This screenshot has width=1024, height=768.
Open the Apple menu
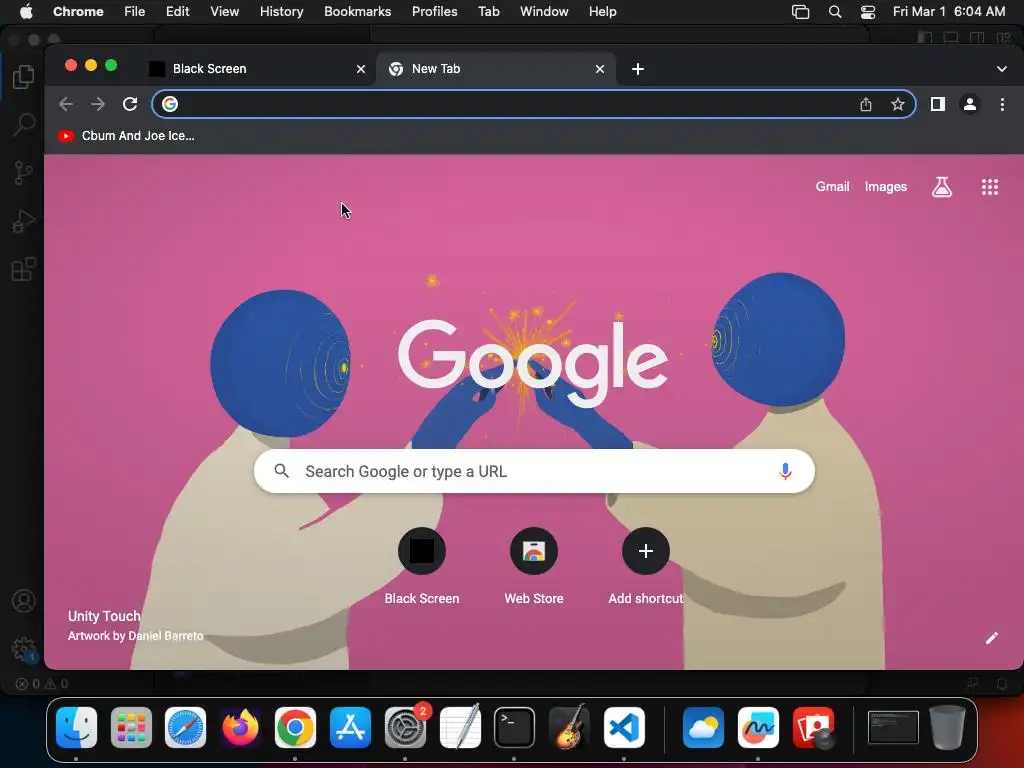coord(26,12)
